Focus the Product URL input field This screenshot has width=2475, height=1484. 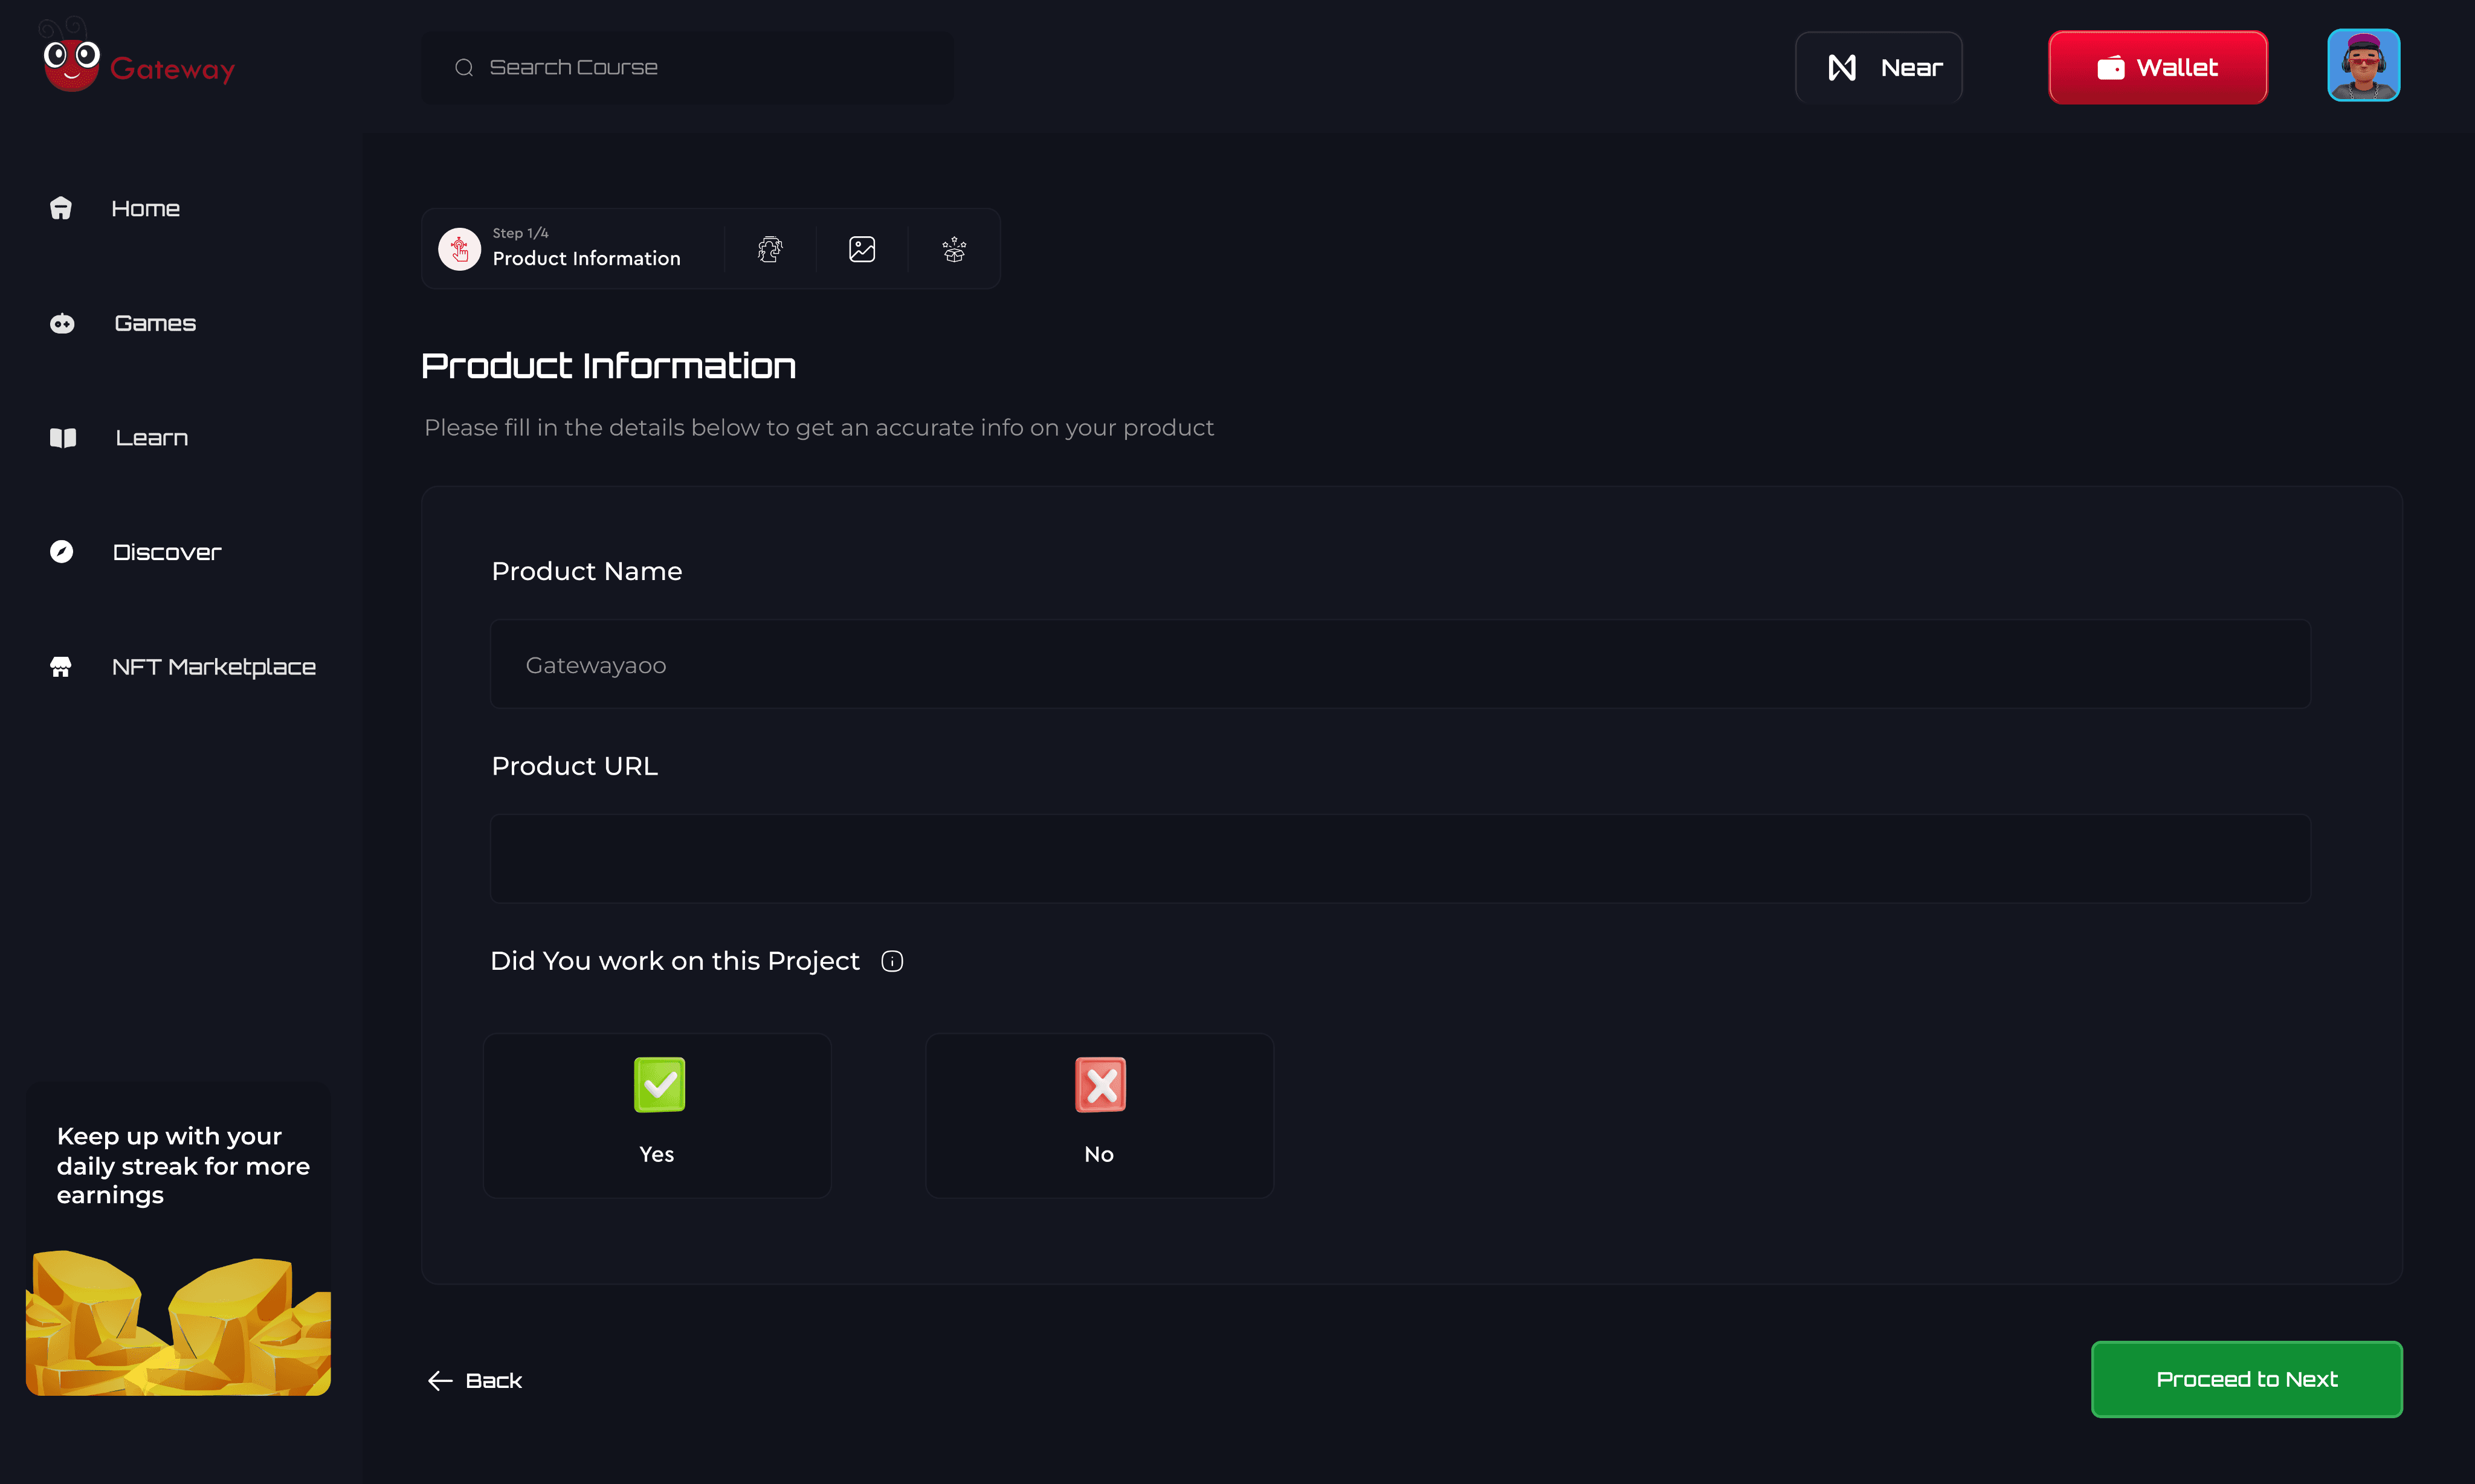tap(1399, 858)
